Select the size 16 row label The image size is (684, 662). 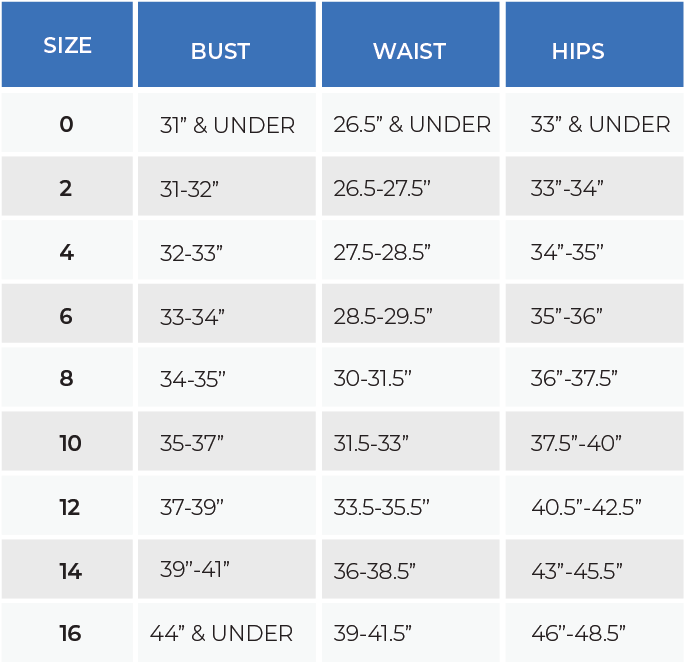pos(69,634)
